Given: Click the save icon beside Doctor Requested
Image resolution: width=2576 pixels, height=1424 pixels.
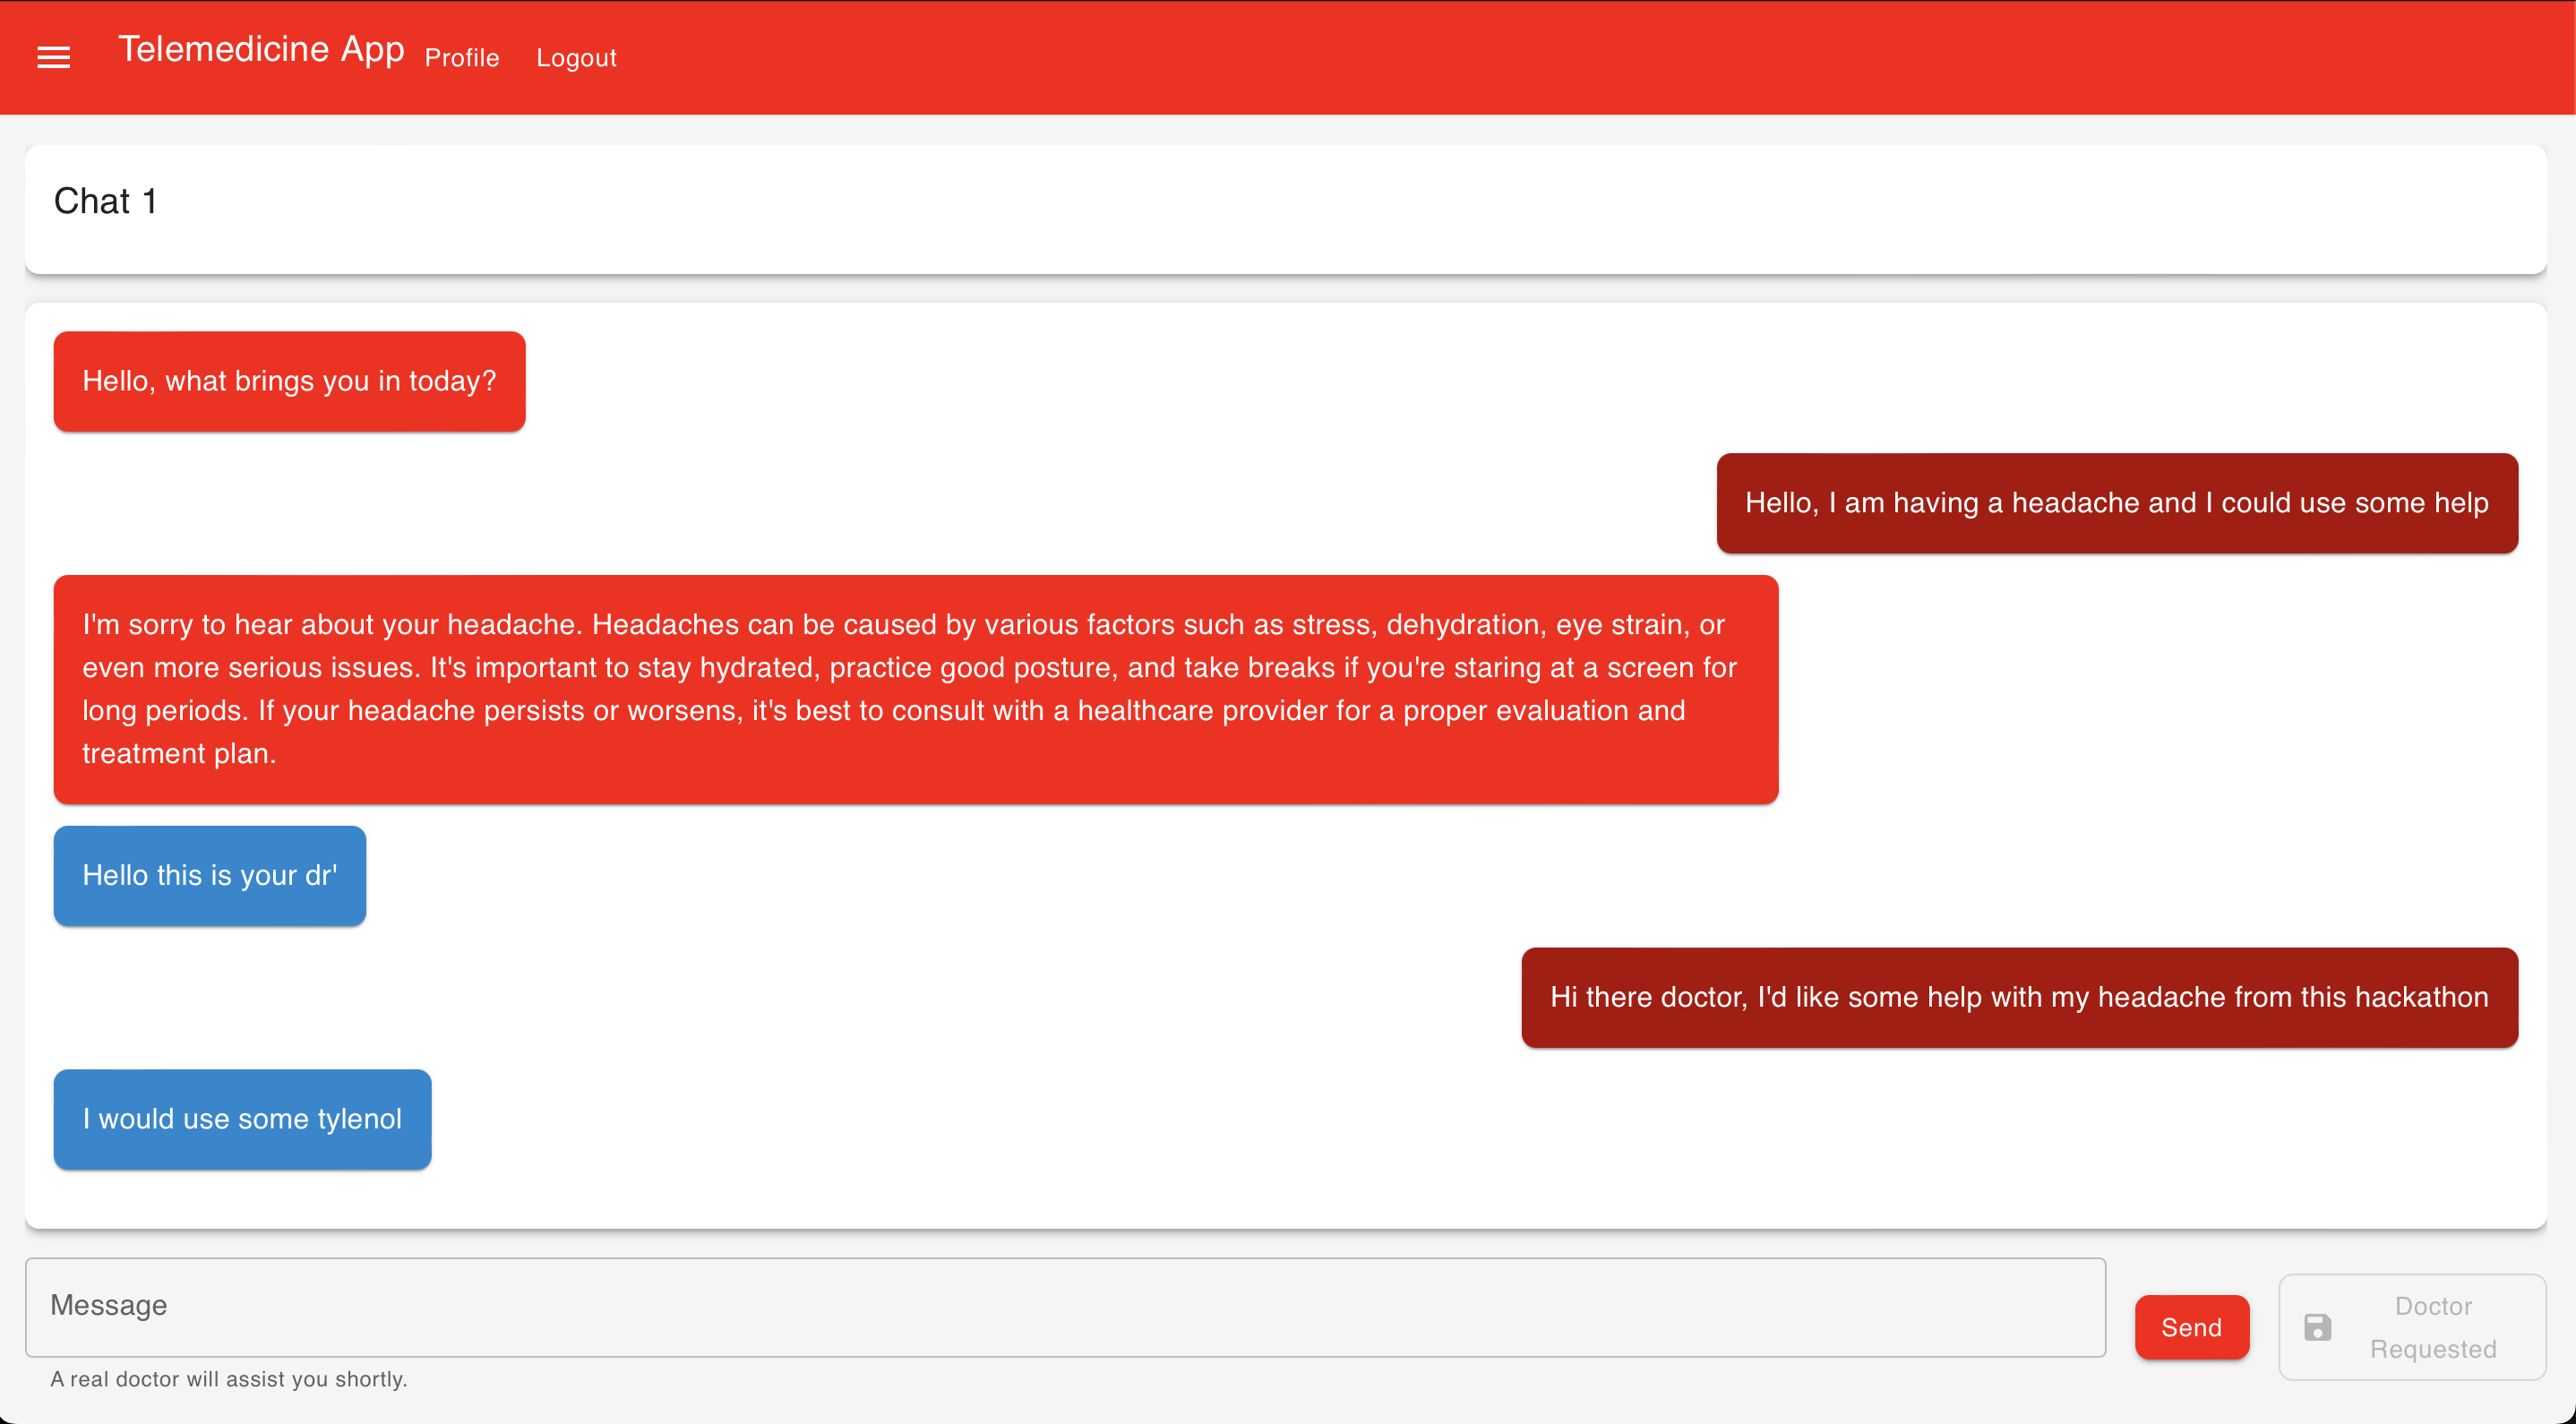Looking at the screenshot, I should (x=2317, y=1327).
